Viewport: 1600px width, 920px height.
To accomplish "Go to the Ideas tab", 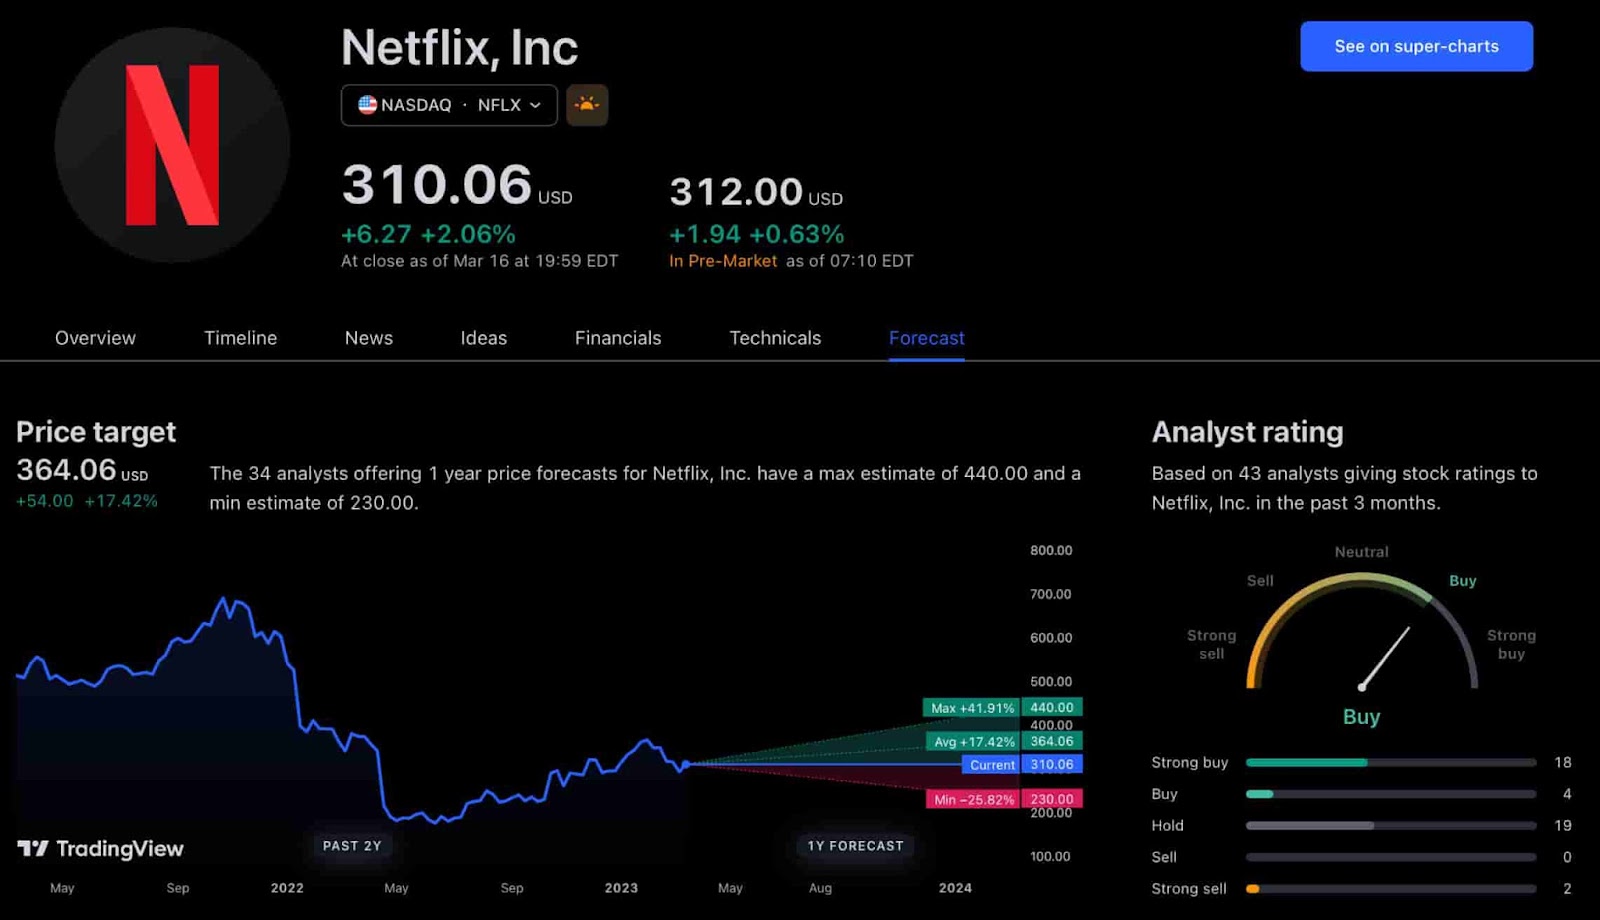I will point(483,338).
